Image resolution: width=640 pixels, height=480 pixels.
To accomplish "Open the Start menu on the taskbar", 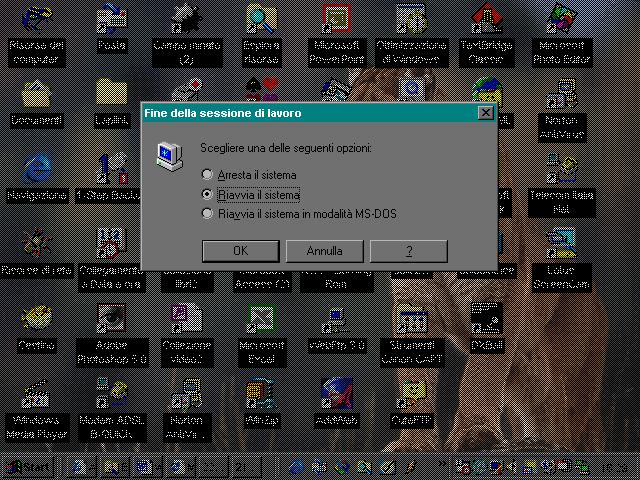I will (28, 467).
